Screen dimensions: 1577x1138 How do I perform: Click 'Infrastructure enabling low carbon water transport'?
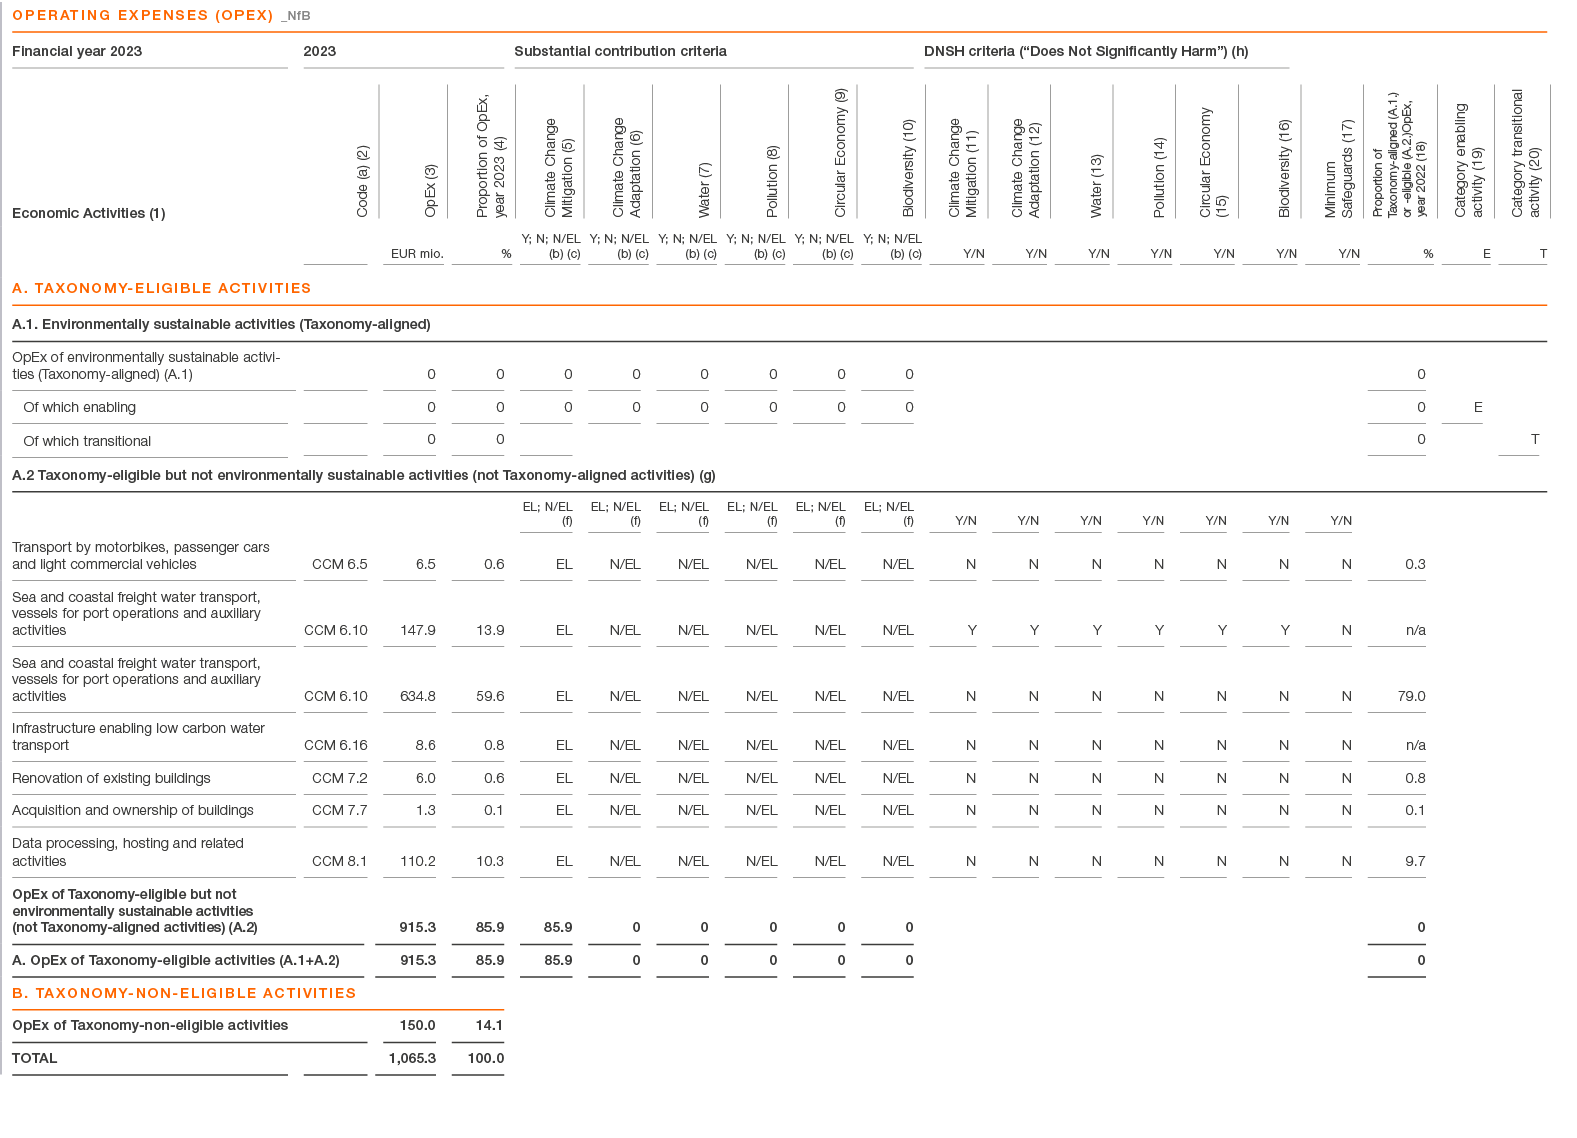[x=139, y=737]
